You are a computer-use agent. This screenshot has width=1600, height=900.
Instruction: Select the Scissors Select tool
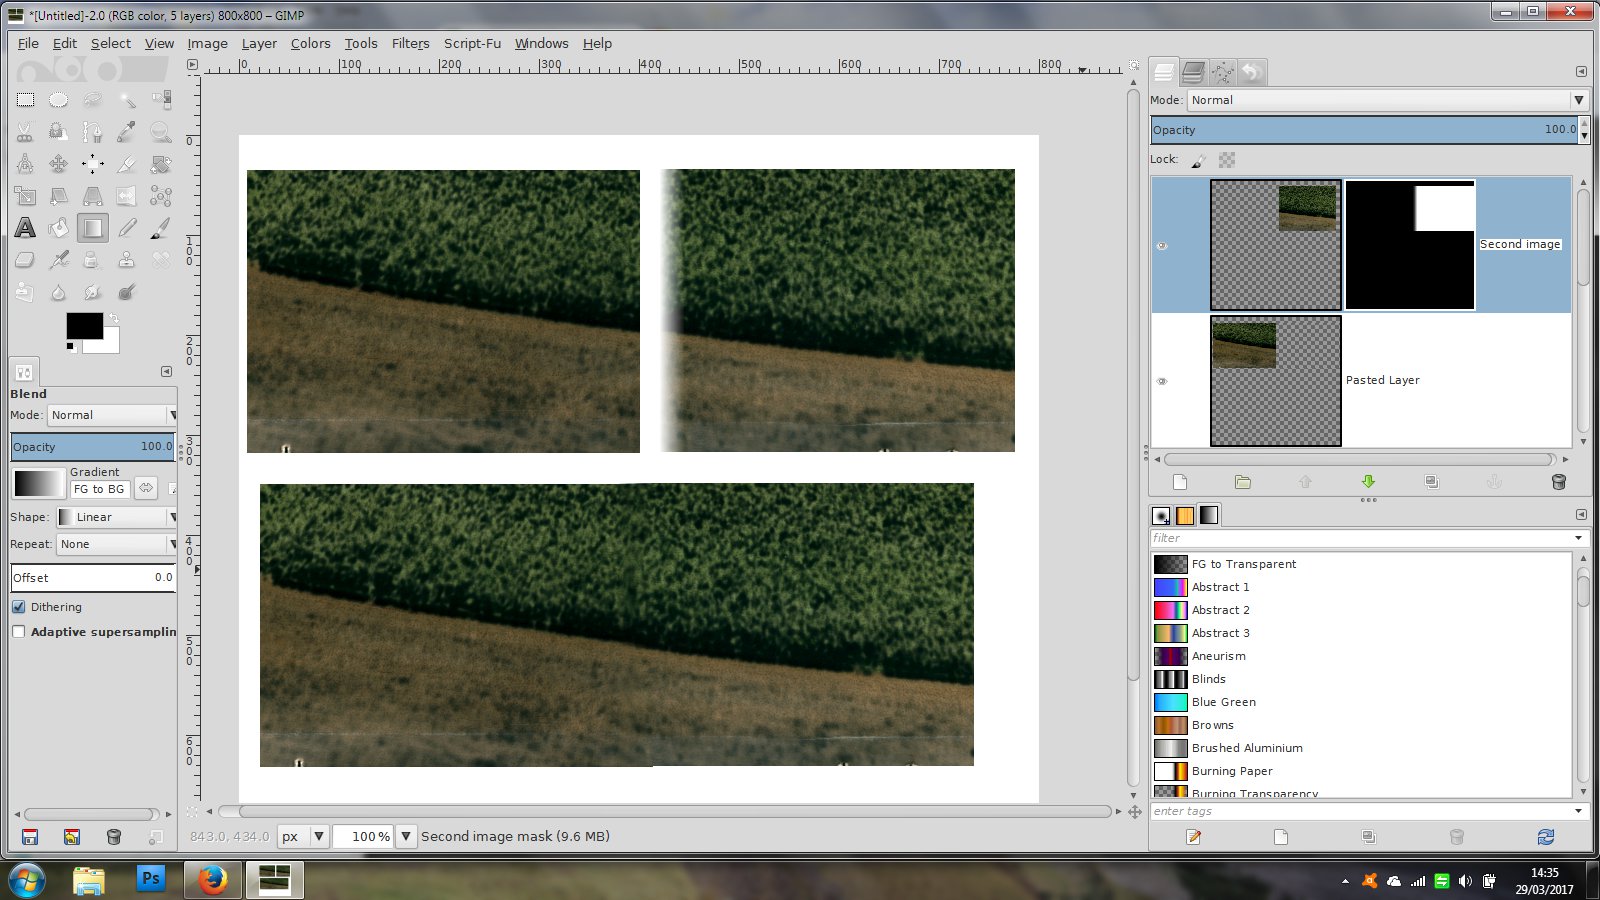[25, 132]
